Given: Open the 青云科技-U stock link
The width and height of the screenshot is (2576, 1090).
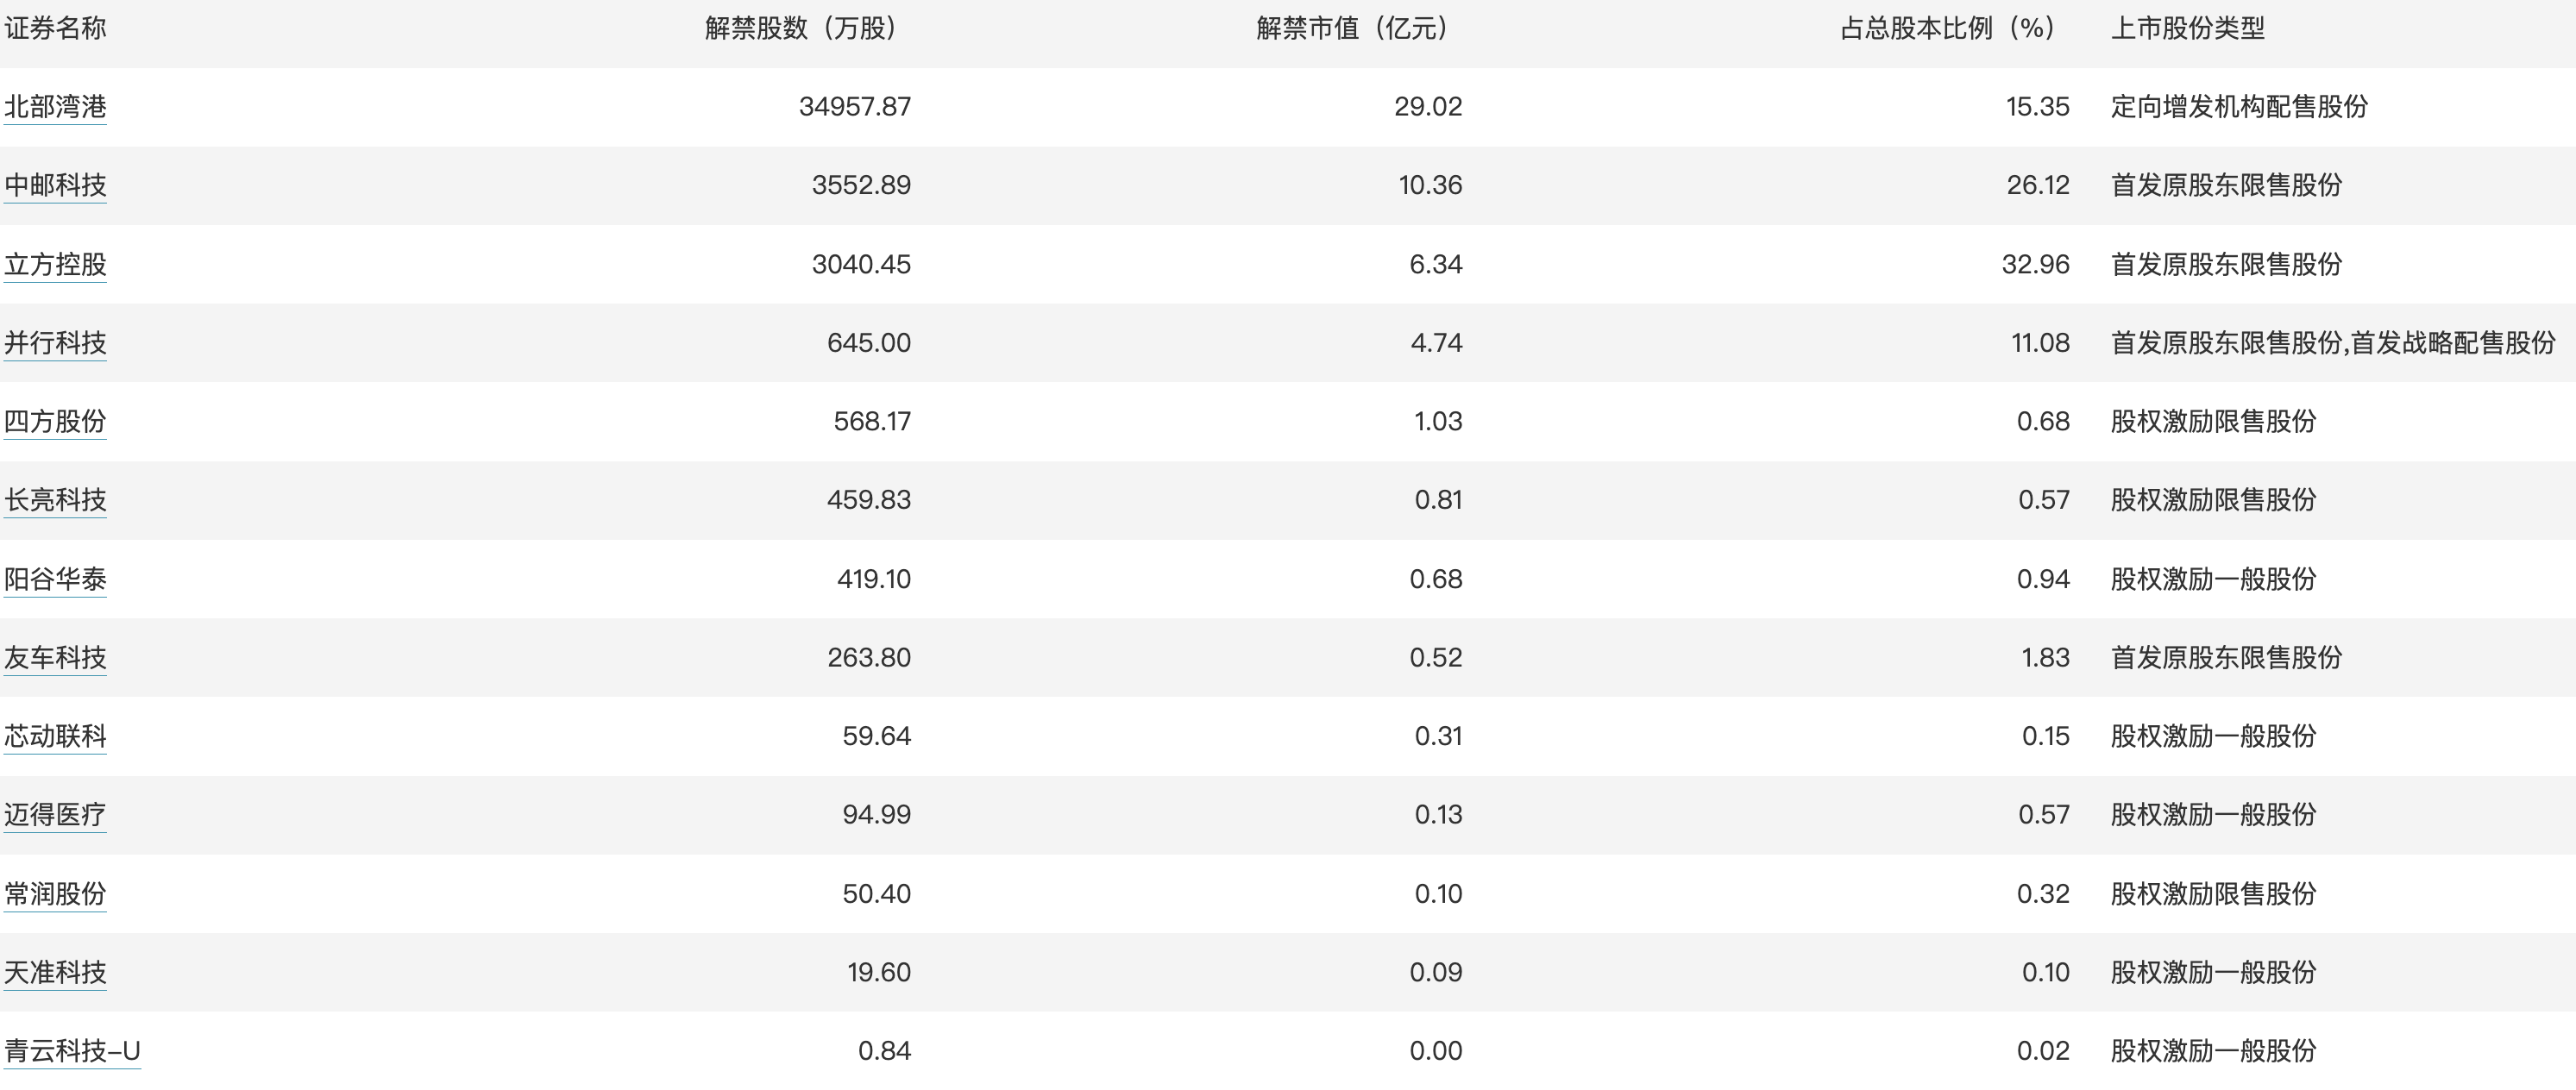Looking at the screenshot, I should pyautogui.click(x=72, y=1051).
